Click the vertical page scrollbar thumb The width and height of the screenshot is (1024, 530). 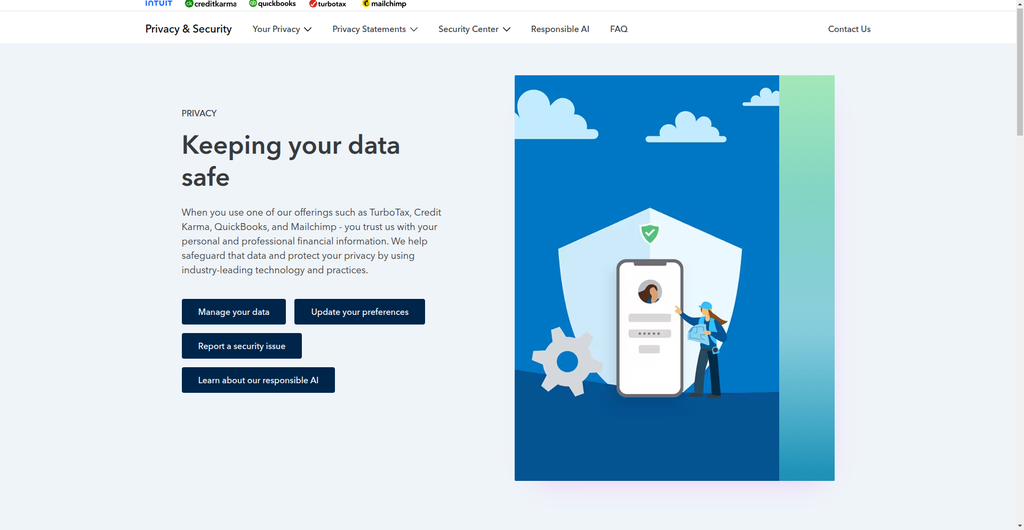[1019, 72]
